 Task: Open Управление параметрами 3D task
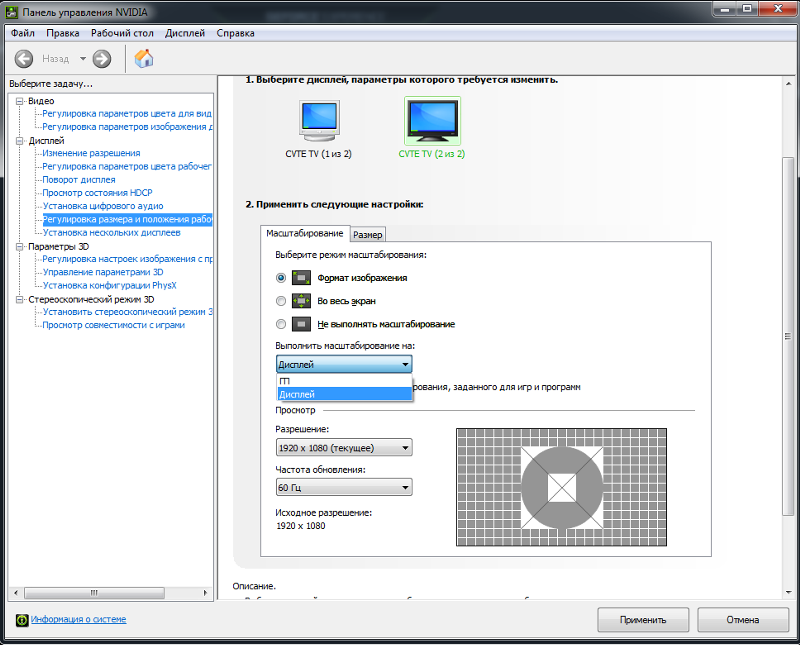tap(103, 272)
